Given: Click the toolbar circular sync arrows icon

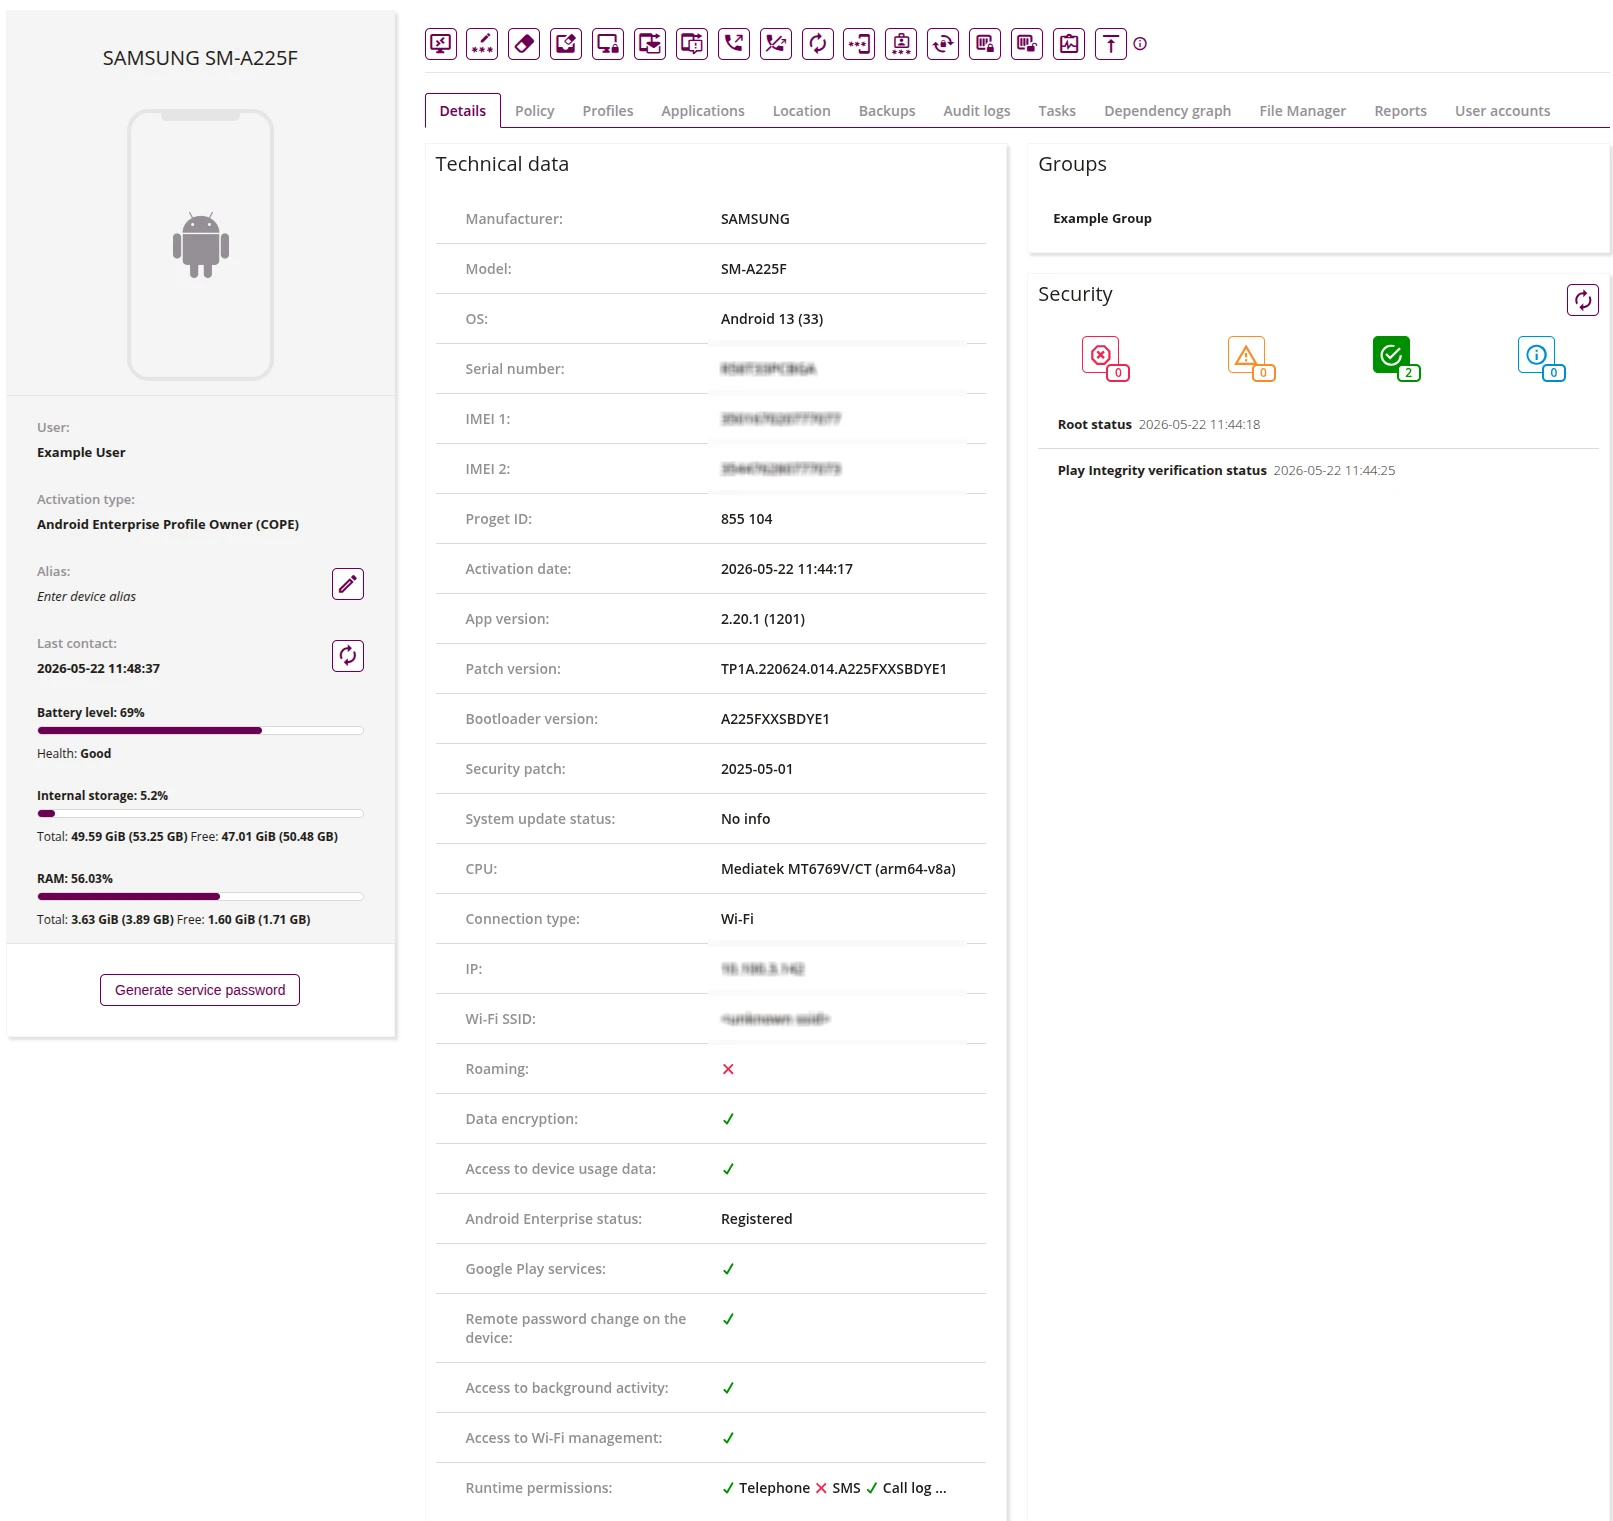Looking at the screenshot, I should pyautogui.click(x=818, y=44).
